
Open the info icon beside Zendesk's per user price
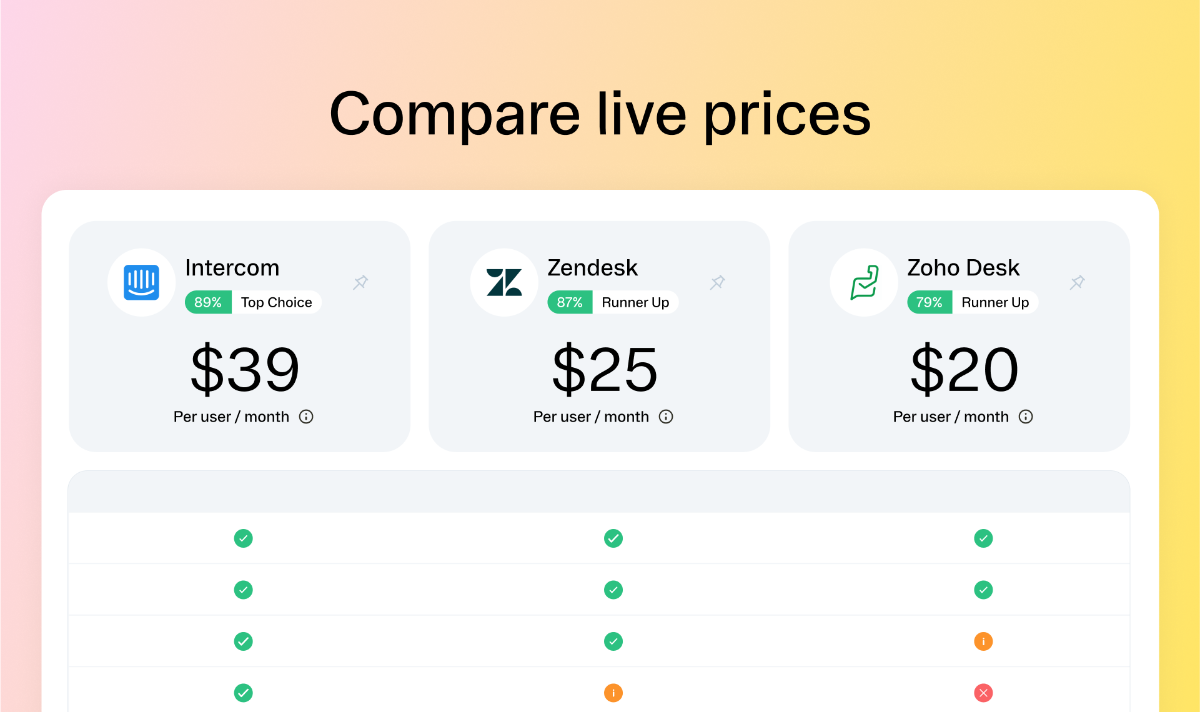666,417
